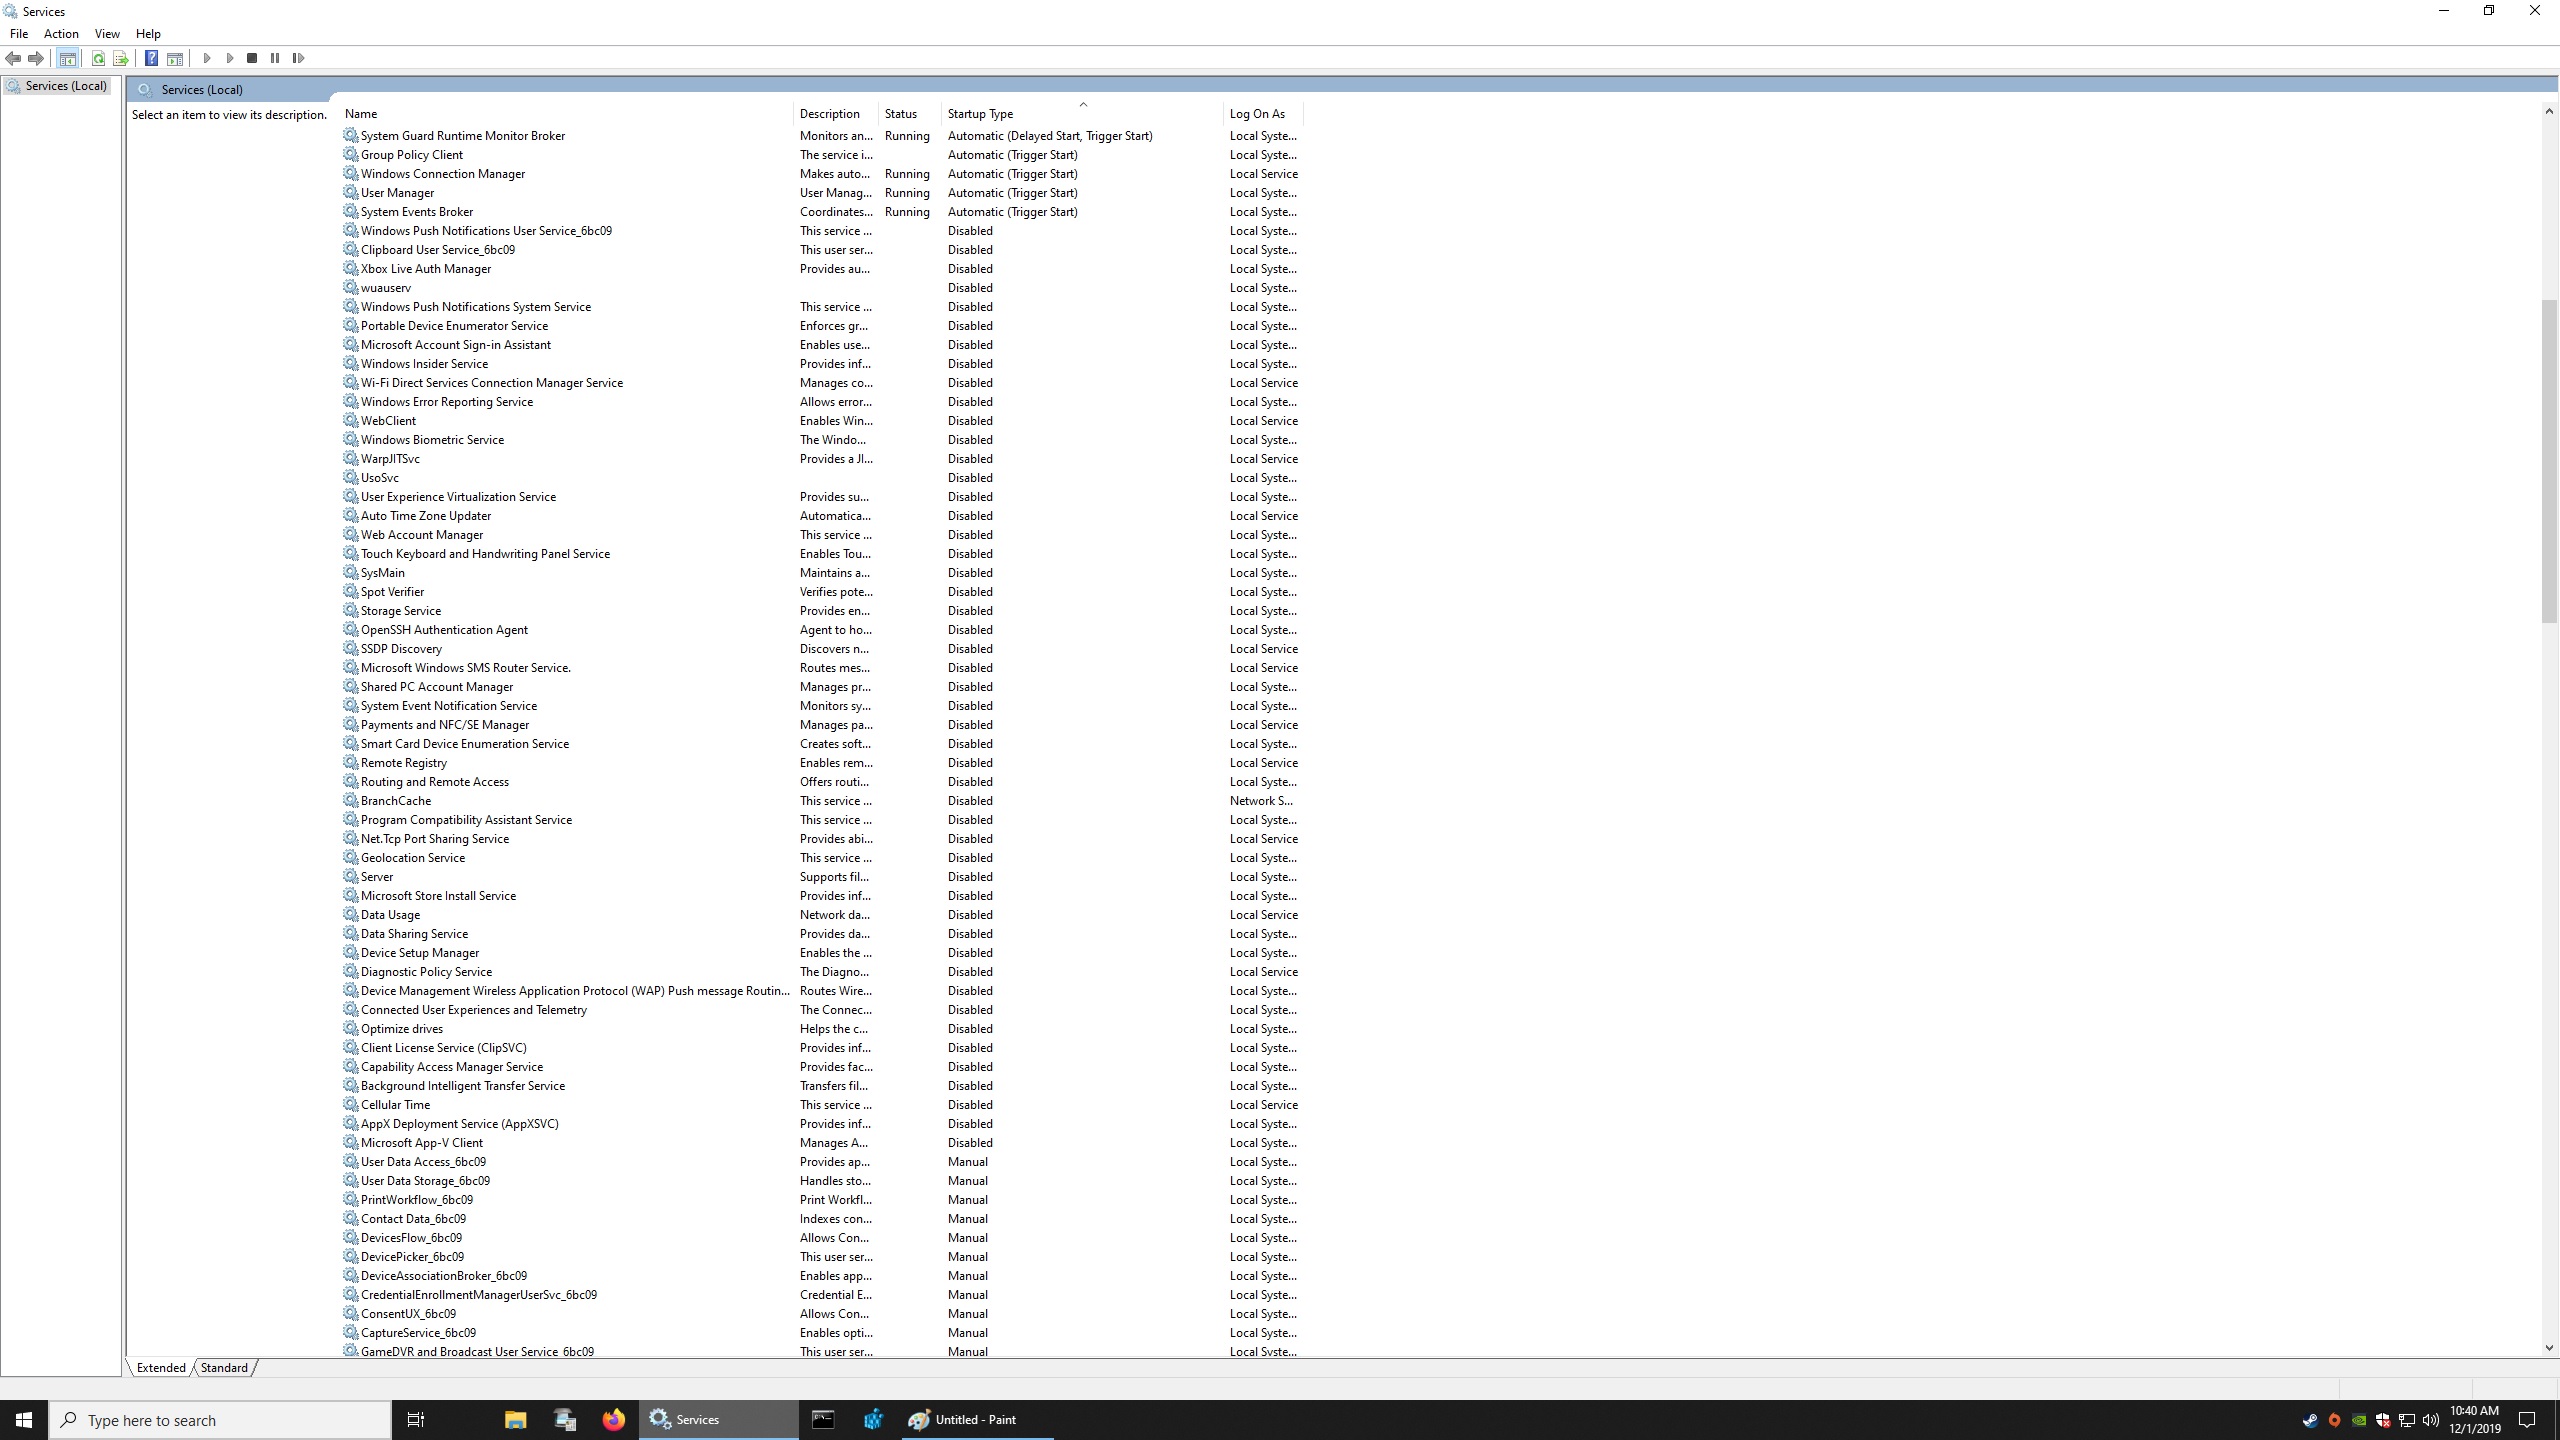Select Windows Update wuauserv service entry
Image resolution: width=2560 pixels, height=1440 pixels.
pyautogui.click(x=385, y=287)
